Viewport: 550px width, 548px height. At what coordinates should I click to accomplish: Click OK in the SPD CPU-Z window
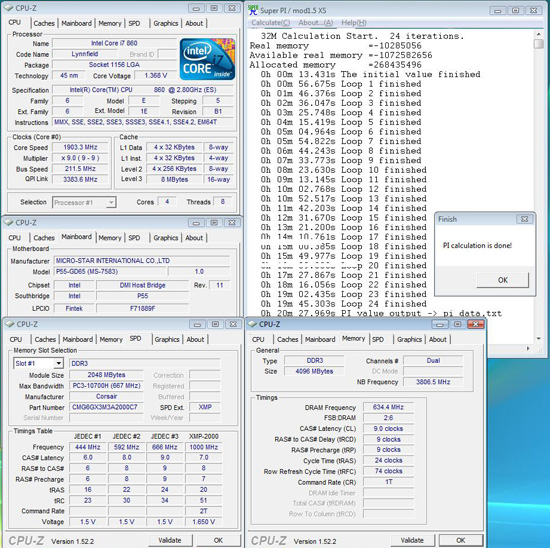[x=218, y=541]
